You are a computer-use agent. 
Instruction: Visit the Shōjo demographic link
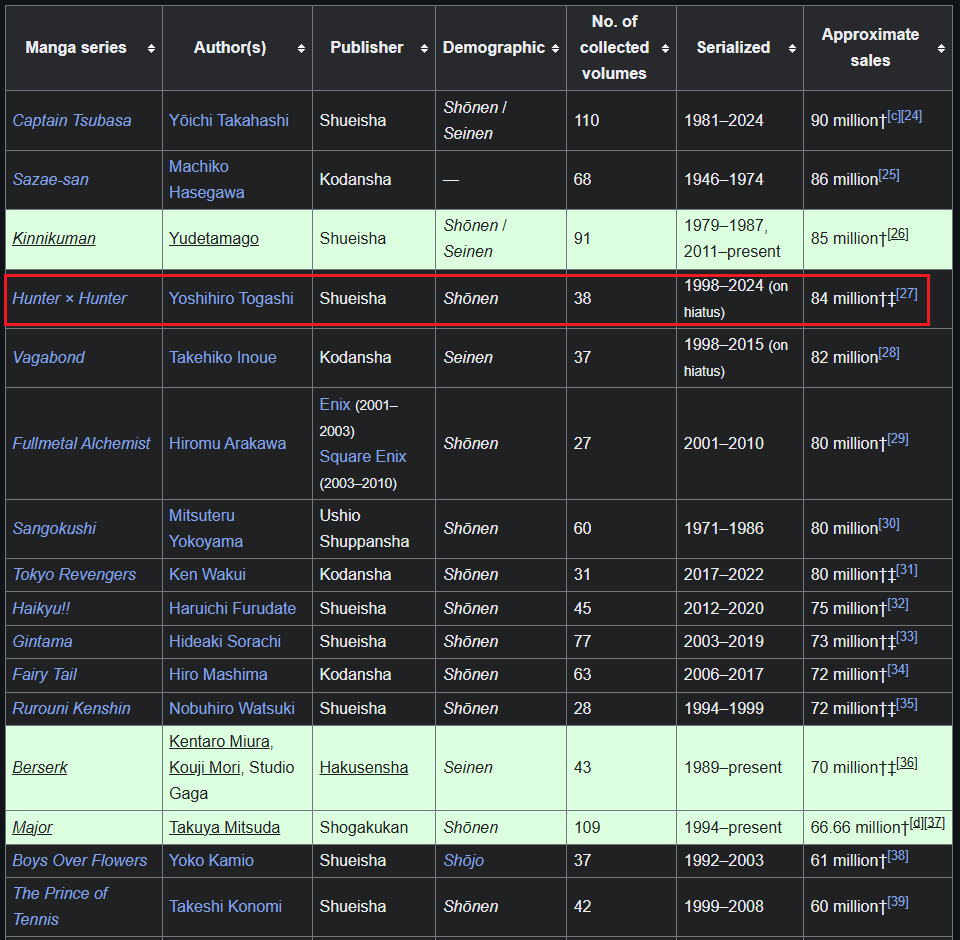click(463, 860)
